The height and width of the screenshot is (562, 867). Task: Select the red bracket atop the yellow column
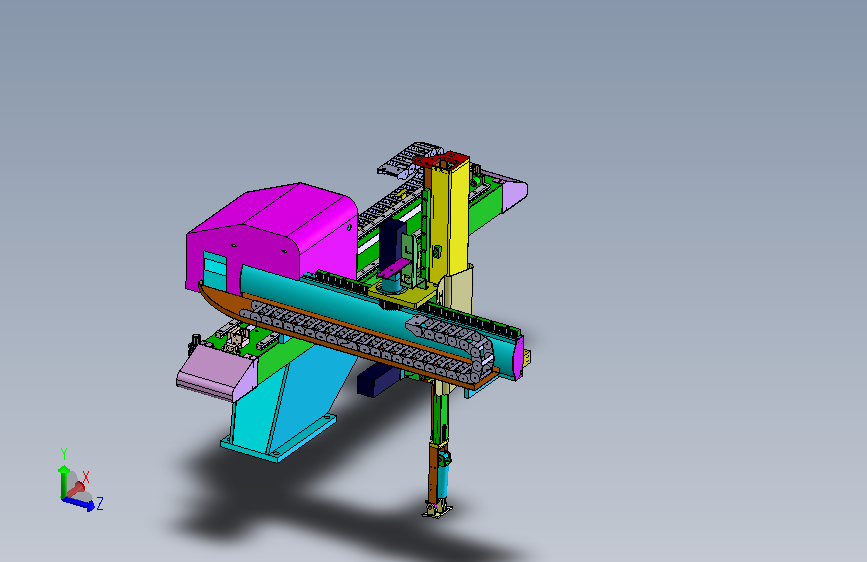tap(442, 160)
